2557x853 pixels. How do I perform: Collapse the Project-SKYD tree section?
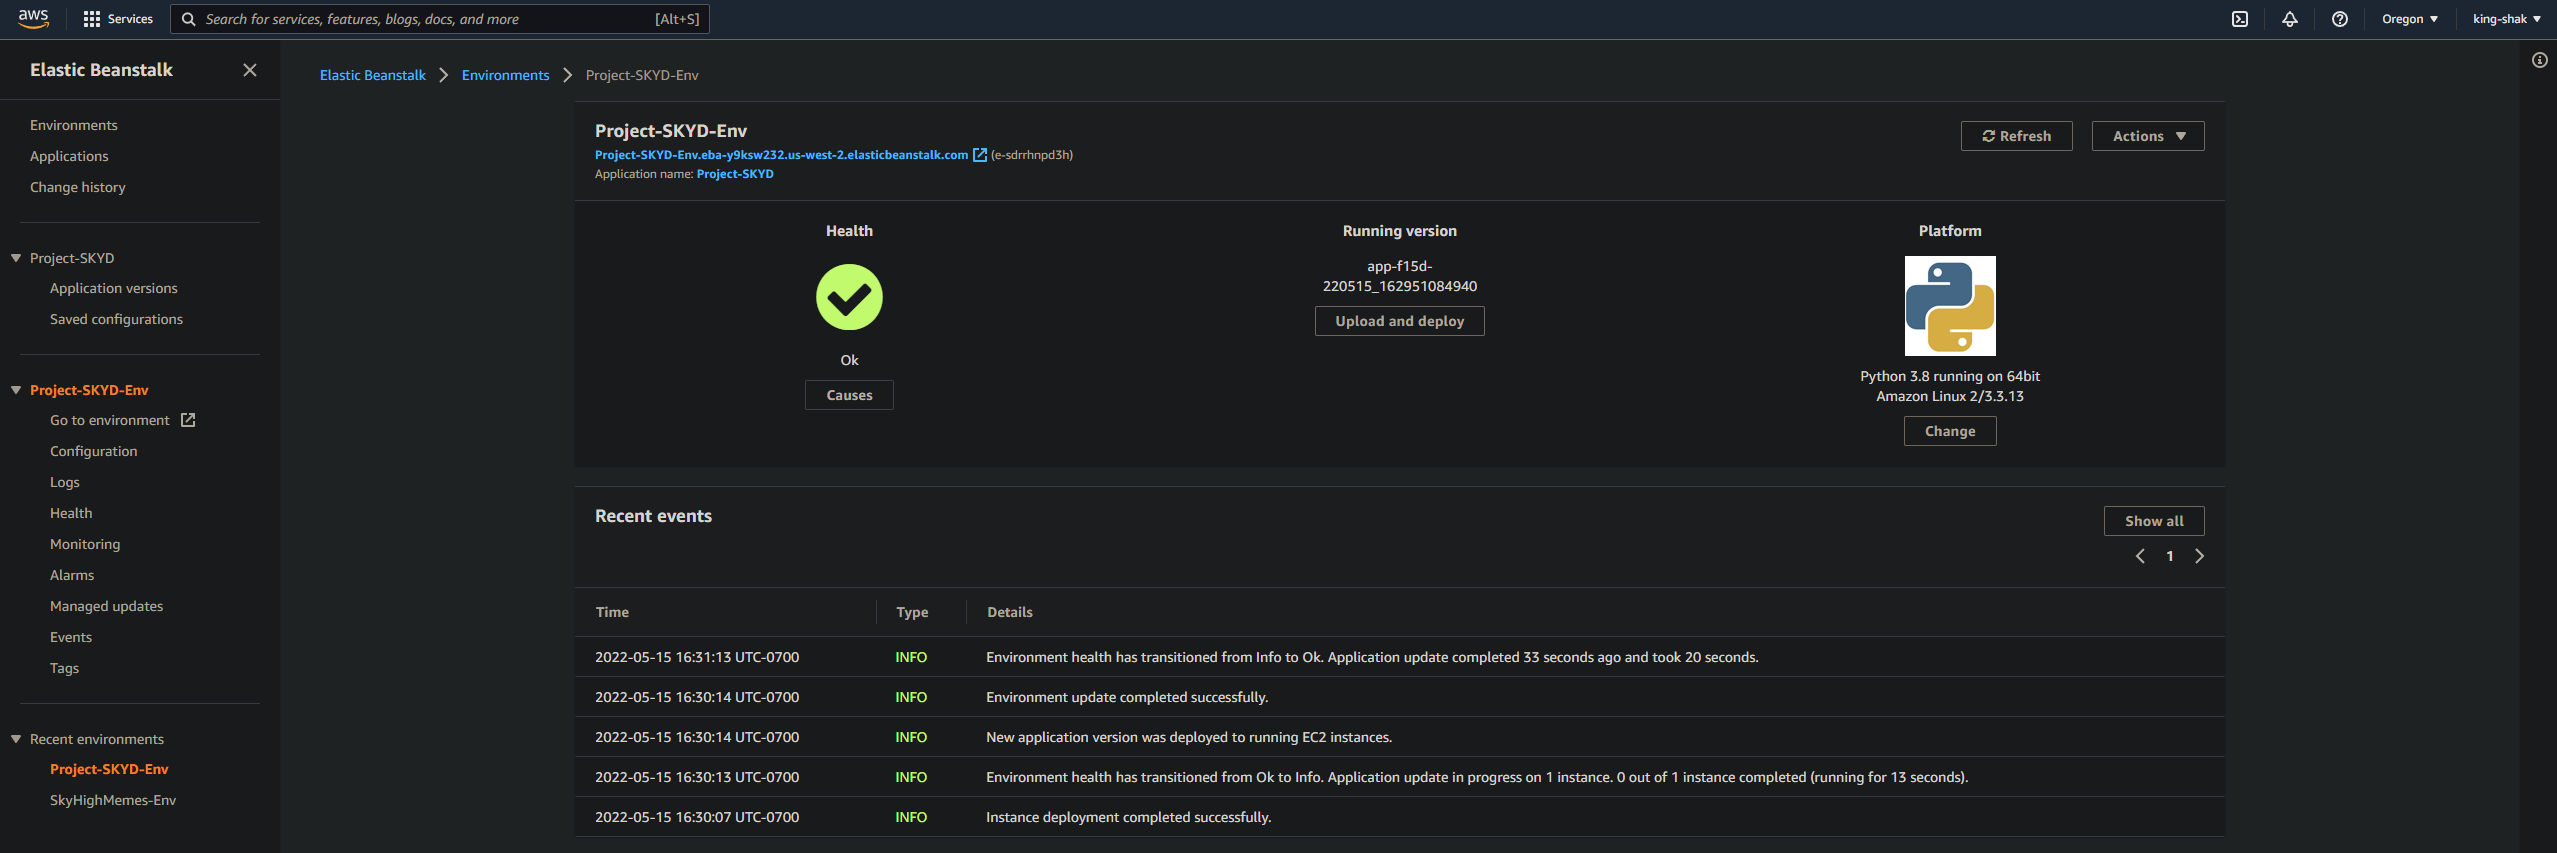click(16, 258)
